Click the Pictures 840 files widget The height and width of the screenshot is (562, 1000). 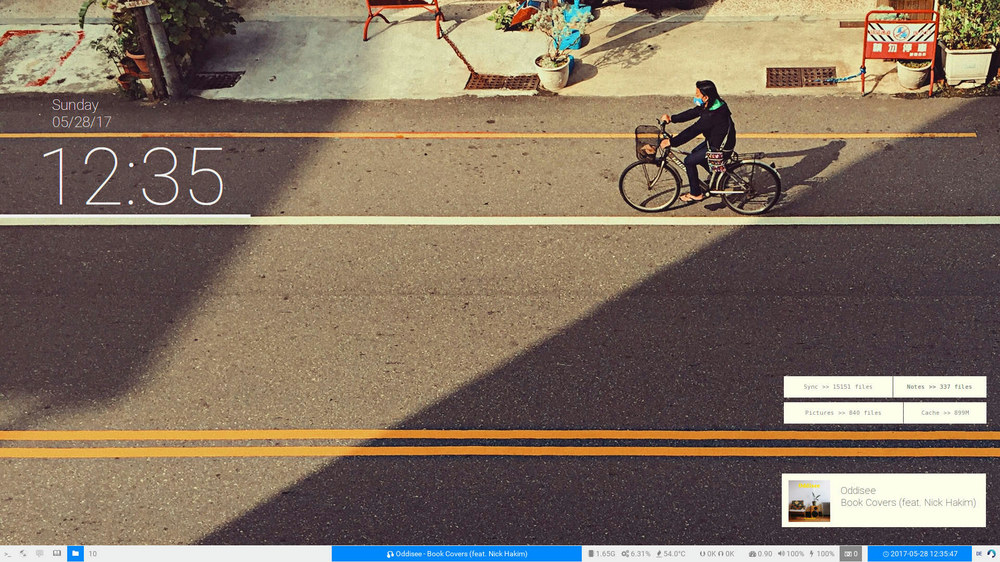[843, 413]
